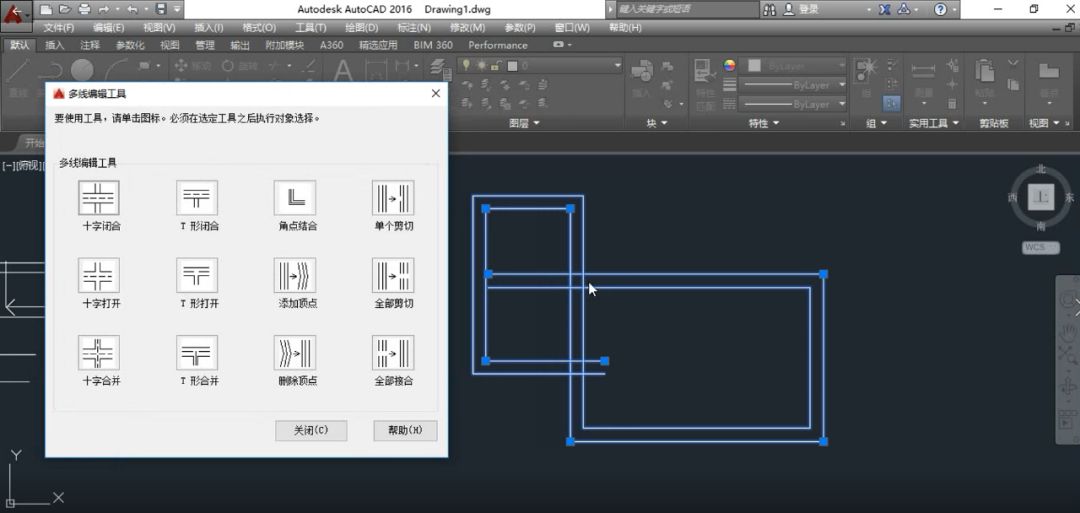
Task: Click the Measure tool in 实用工具 panel
Action: 923,70
